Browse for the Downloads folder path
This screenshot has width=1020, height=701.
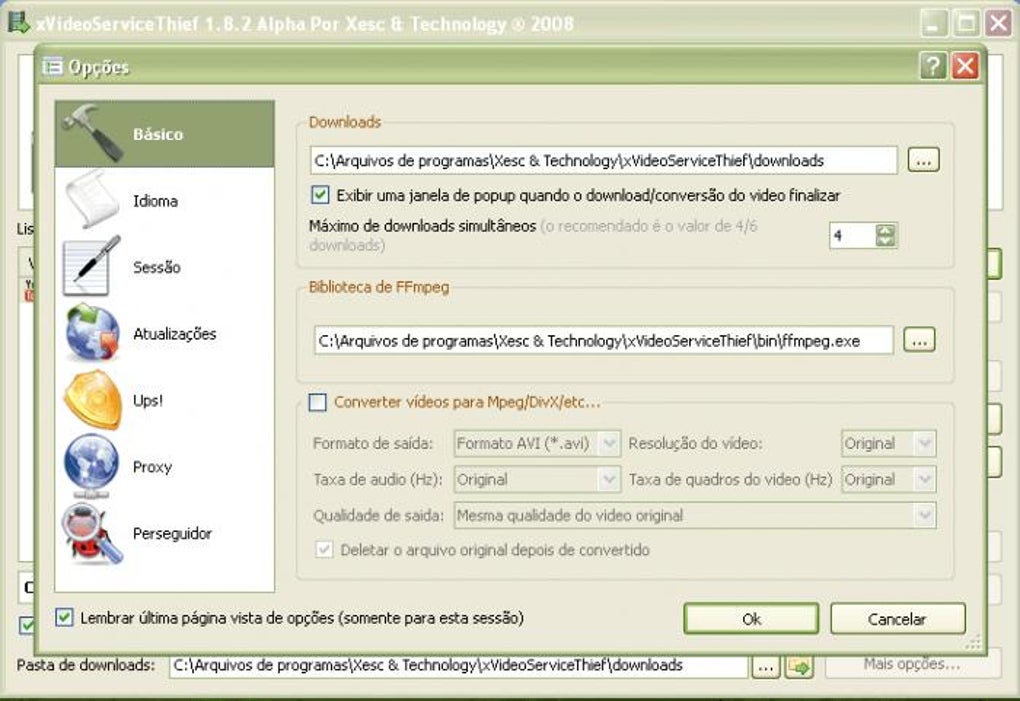[923, 160]
